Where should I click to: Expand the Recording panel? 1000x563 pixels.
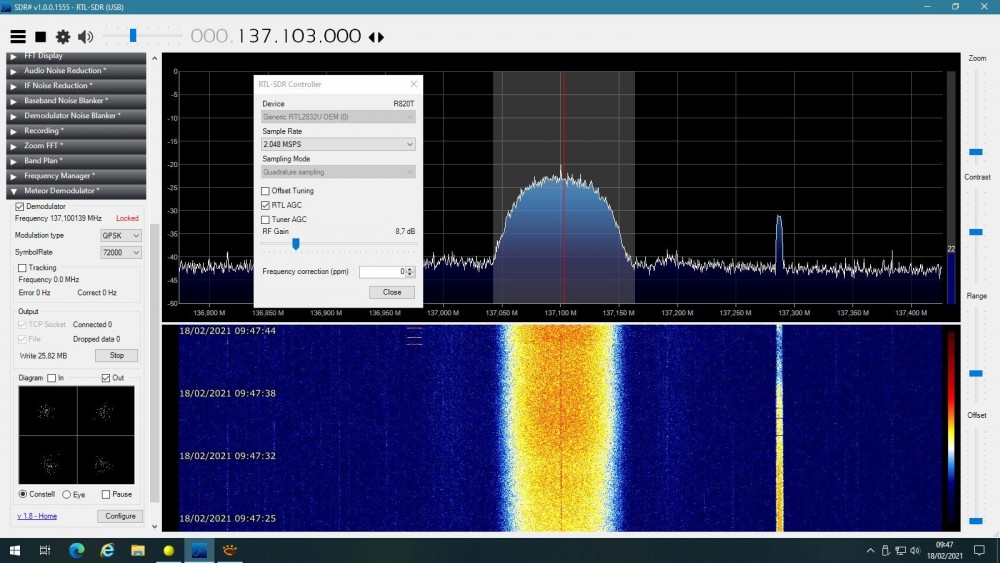[x=76, y=131]
